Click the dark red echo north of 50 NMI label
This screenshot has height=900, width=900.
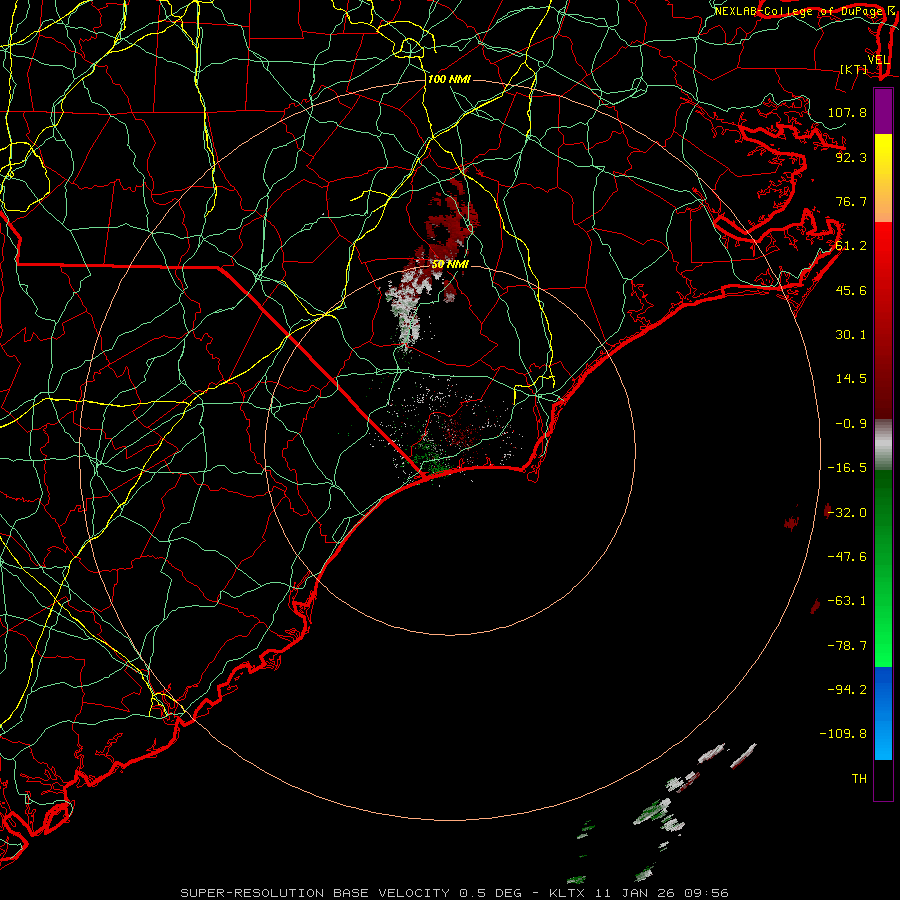point(451,221)
